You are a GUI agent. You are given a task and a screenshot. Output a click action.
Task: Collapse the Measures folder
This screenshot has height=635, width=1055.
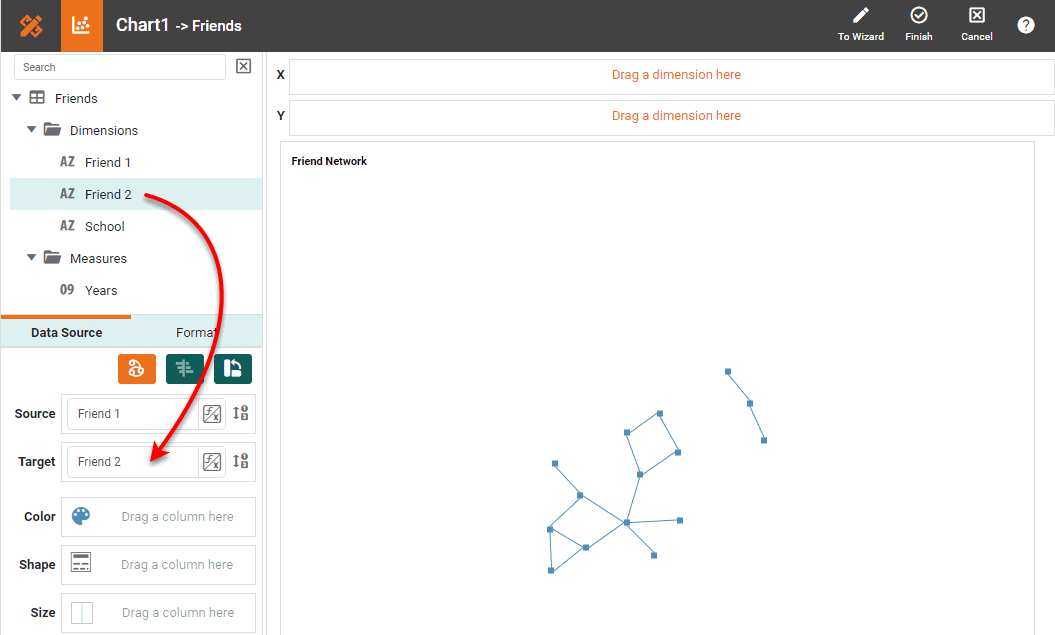(31, 257)
